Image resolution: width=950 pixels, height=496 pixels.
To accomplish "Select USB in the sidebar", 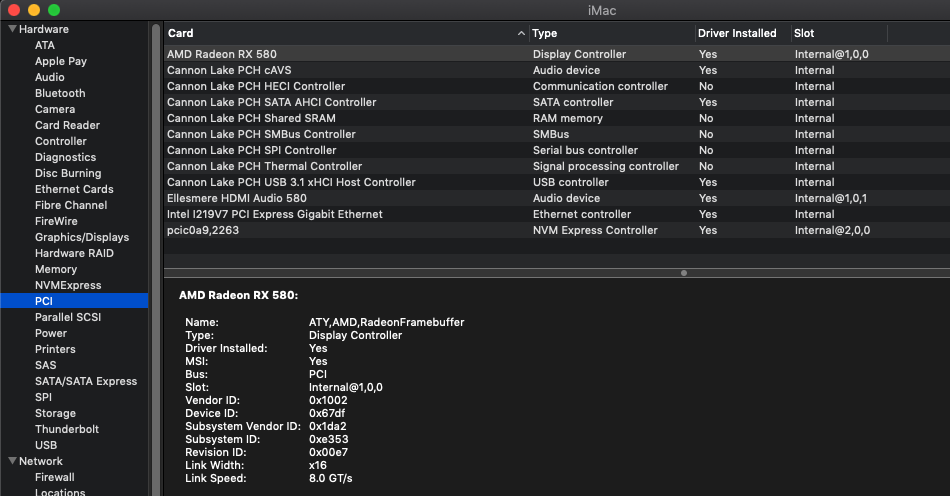I will 46,445.
